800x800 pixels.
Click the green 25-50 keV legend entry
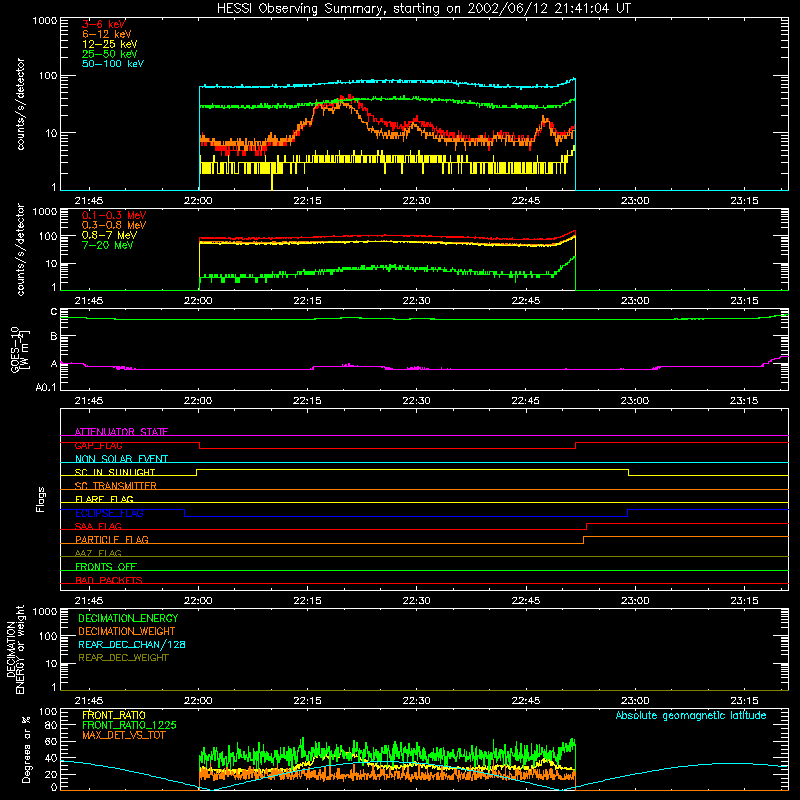(x=110, y=54)
